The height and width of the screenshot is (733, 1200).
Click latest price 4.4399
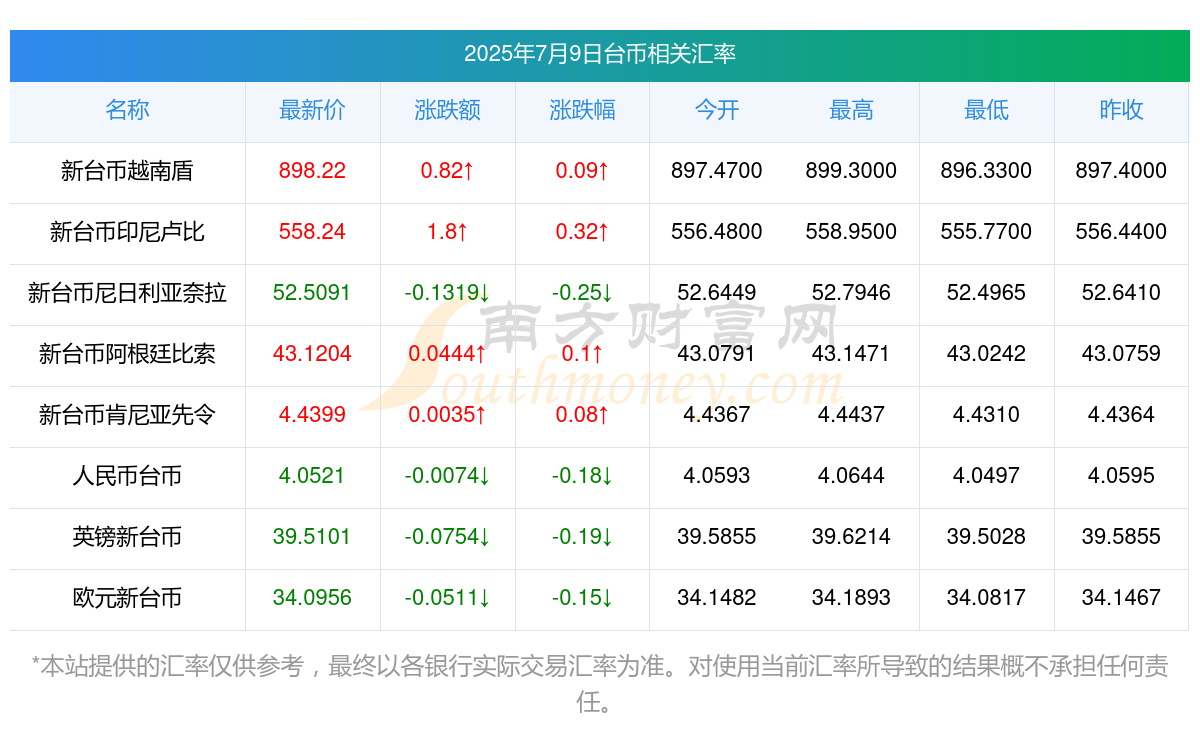[312, 415]
